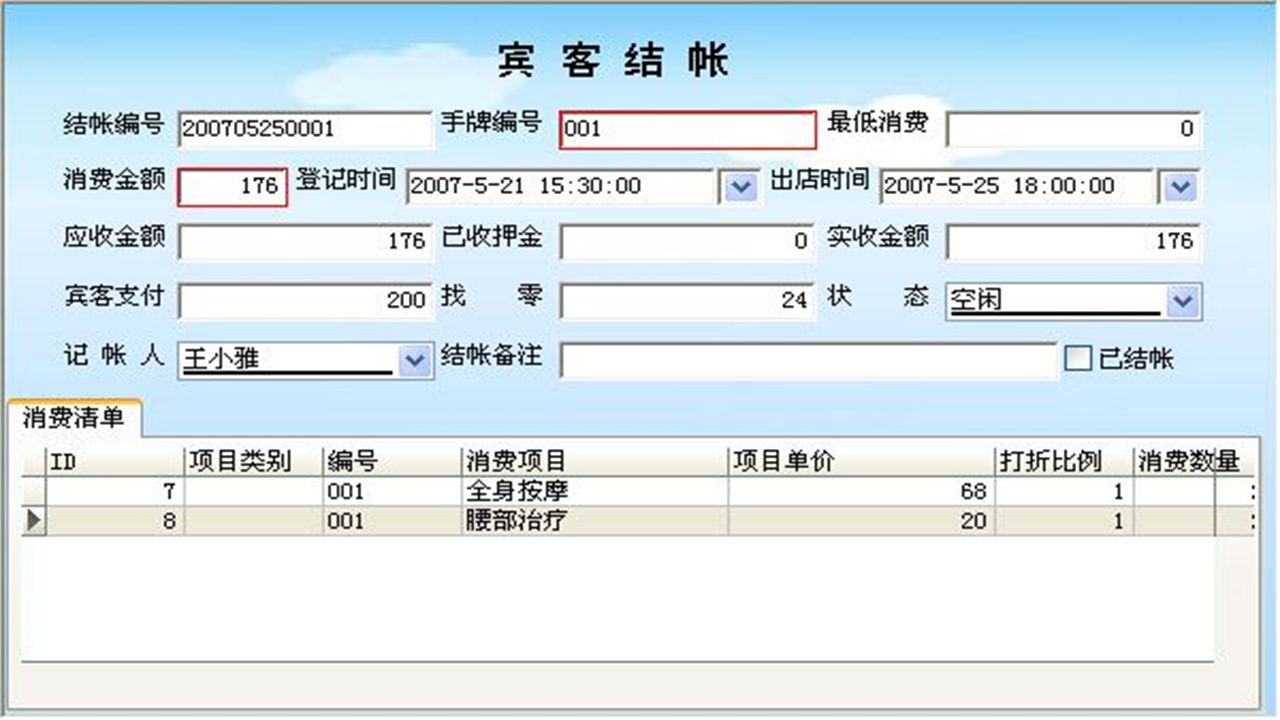Viewport: 1280px width, 720px height.
Task: Click the 消费金额 field showing 176
Action: point(232,185)
